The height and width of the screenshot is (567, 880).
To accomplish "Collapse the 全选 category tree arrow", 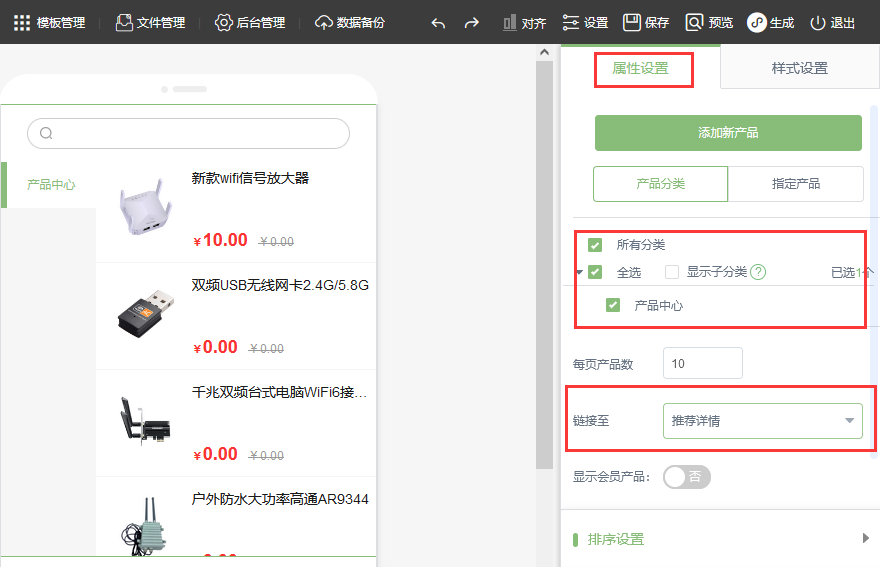I will coord(579,273).
